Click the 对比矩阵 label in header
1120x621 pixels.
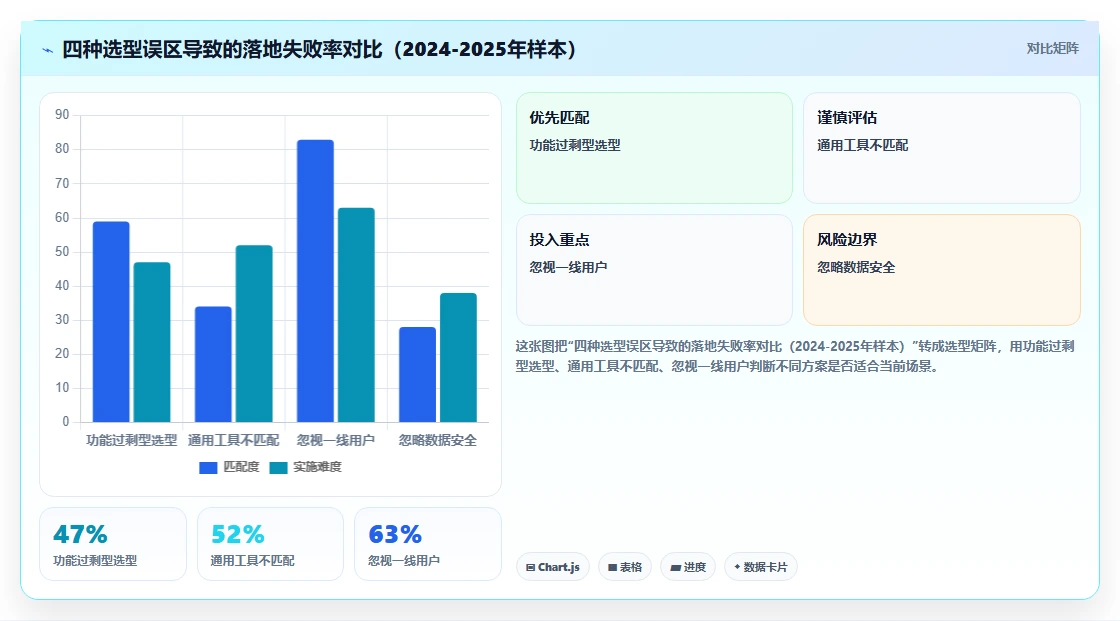click(x=1052, y=49)
